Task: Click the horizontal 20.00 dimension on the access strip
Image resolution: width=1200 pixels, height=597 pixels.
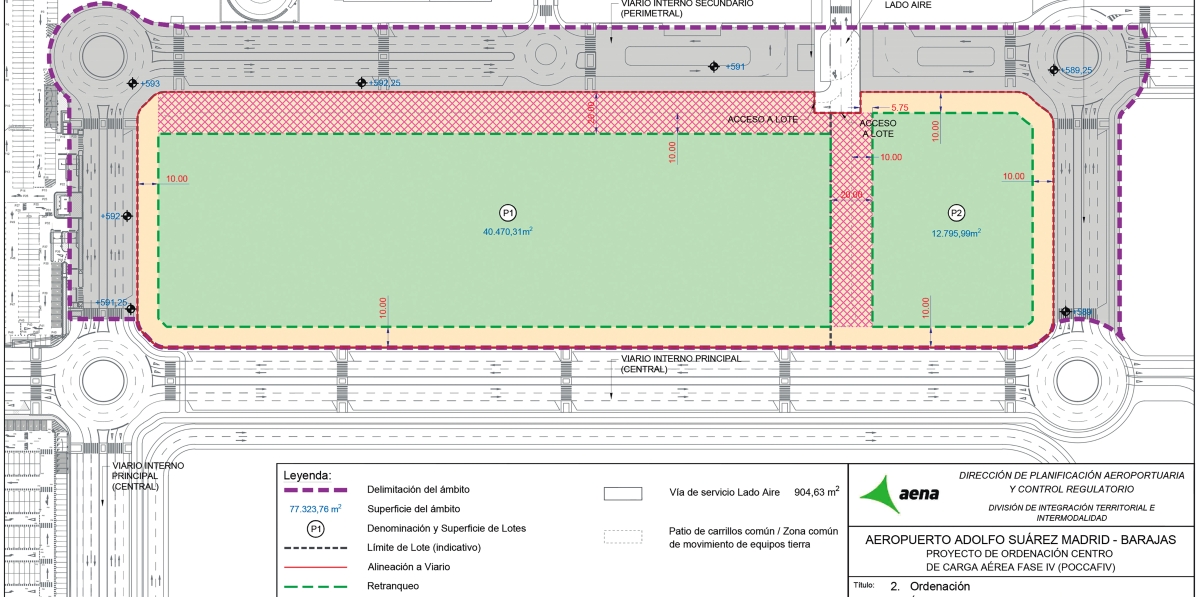Action: pos(851,194)
